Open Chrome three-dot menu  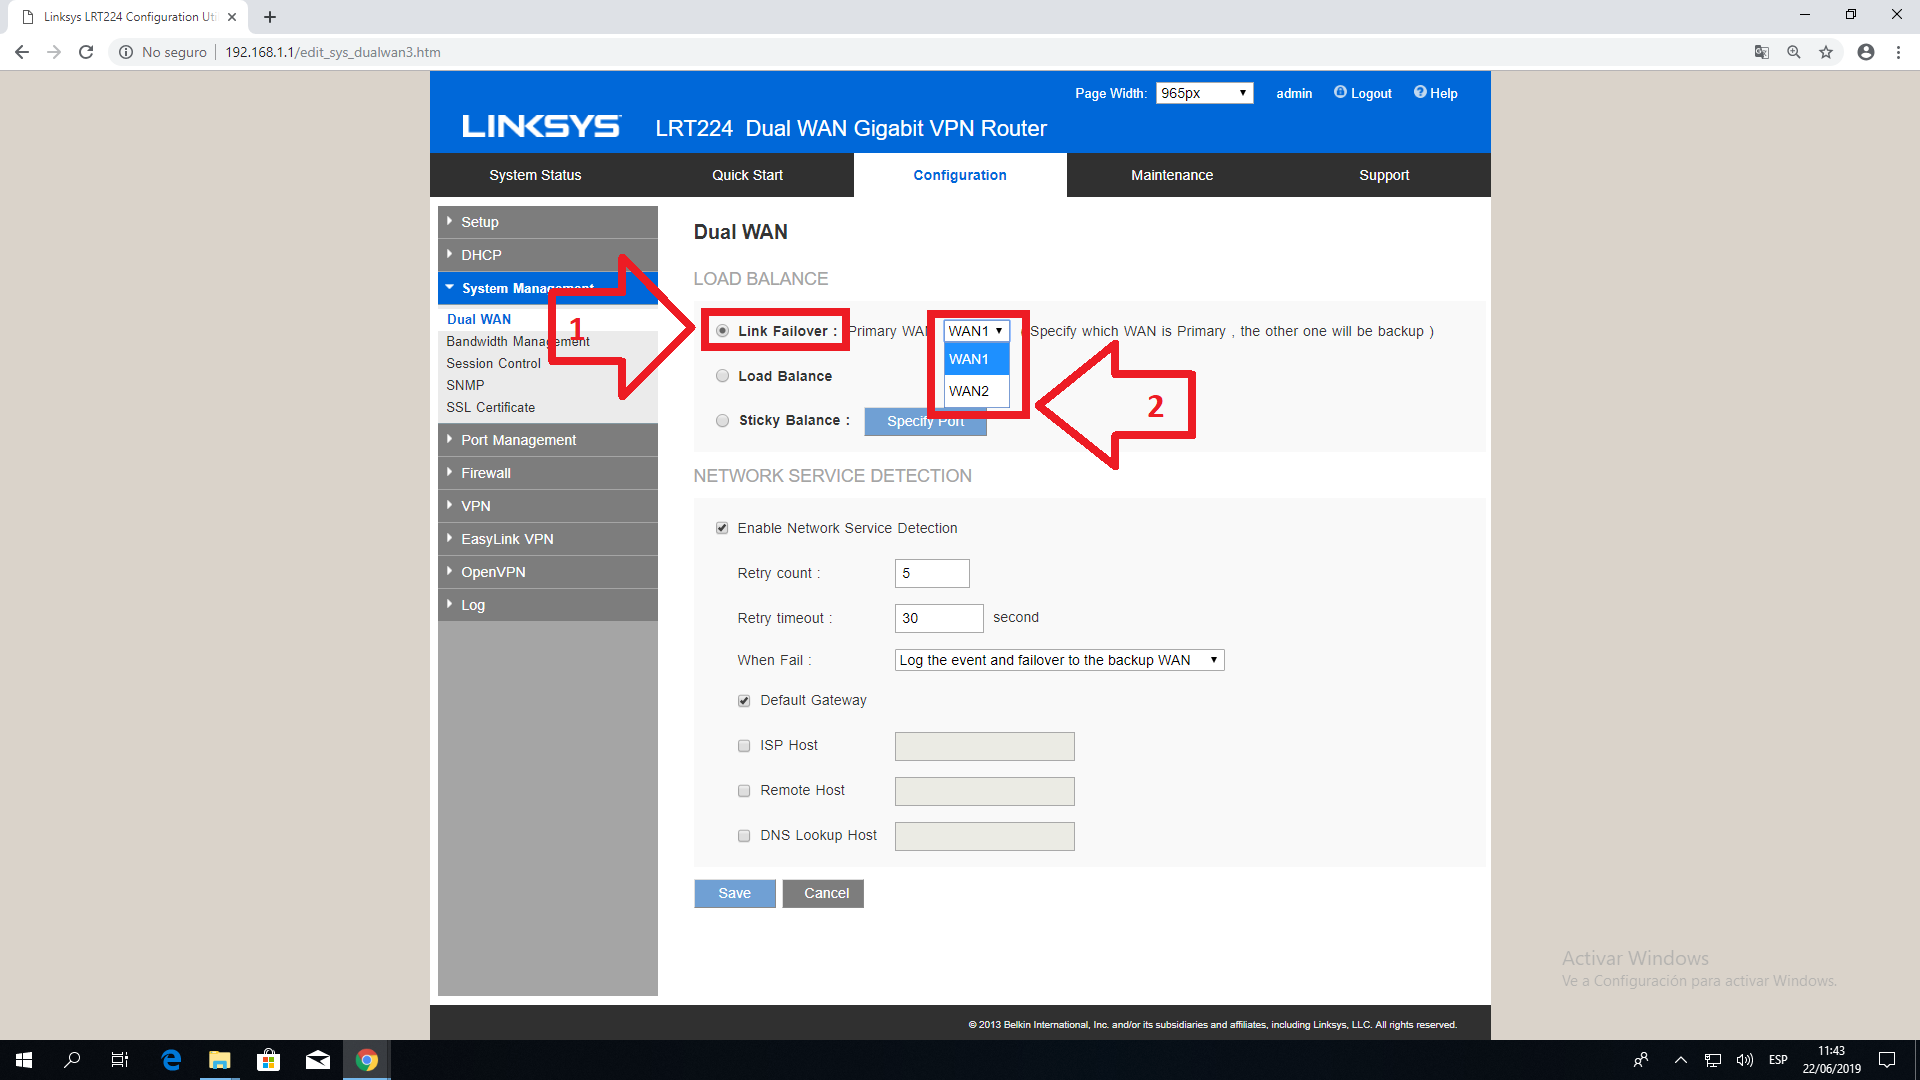tap(1898, 52)
